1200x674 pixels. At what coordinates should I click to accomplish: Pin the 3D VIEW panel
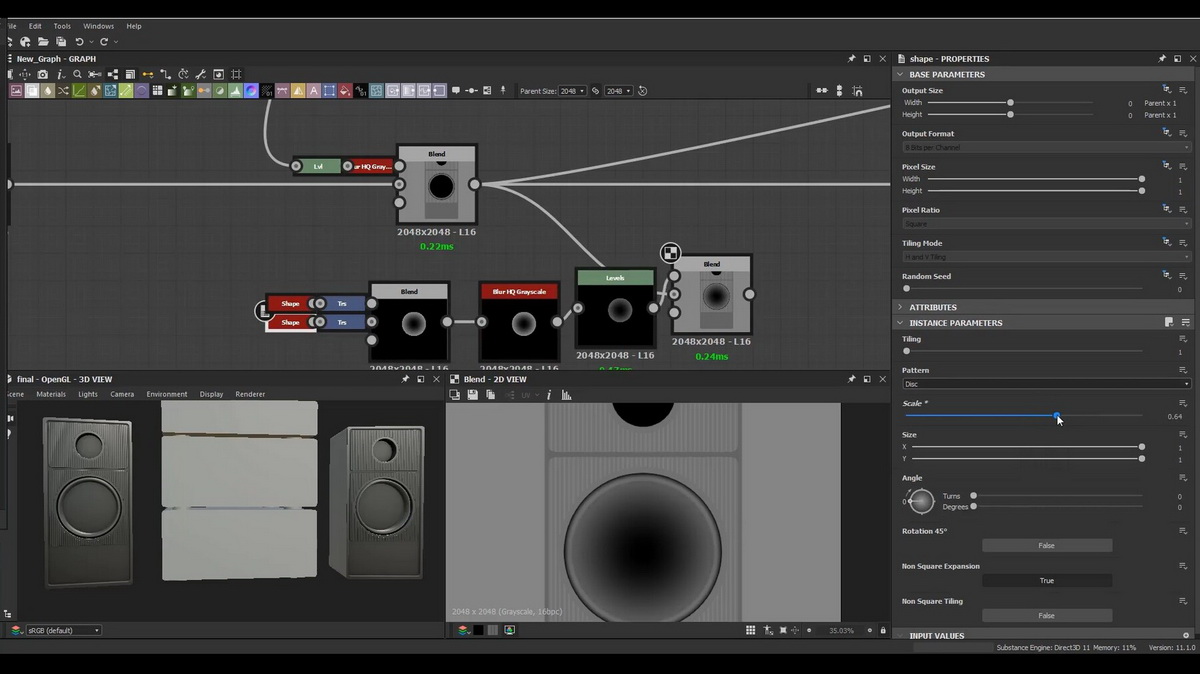point(405,379)
